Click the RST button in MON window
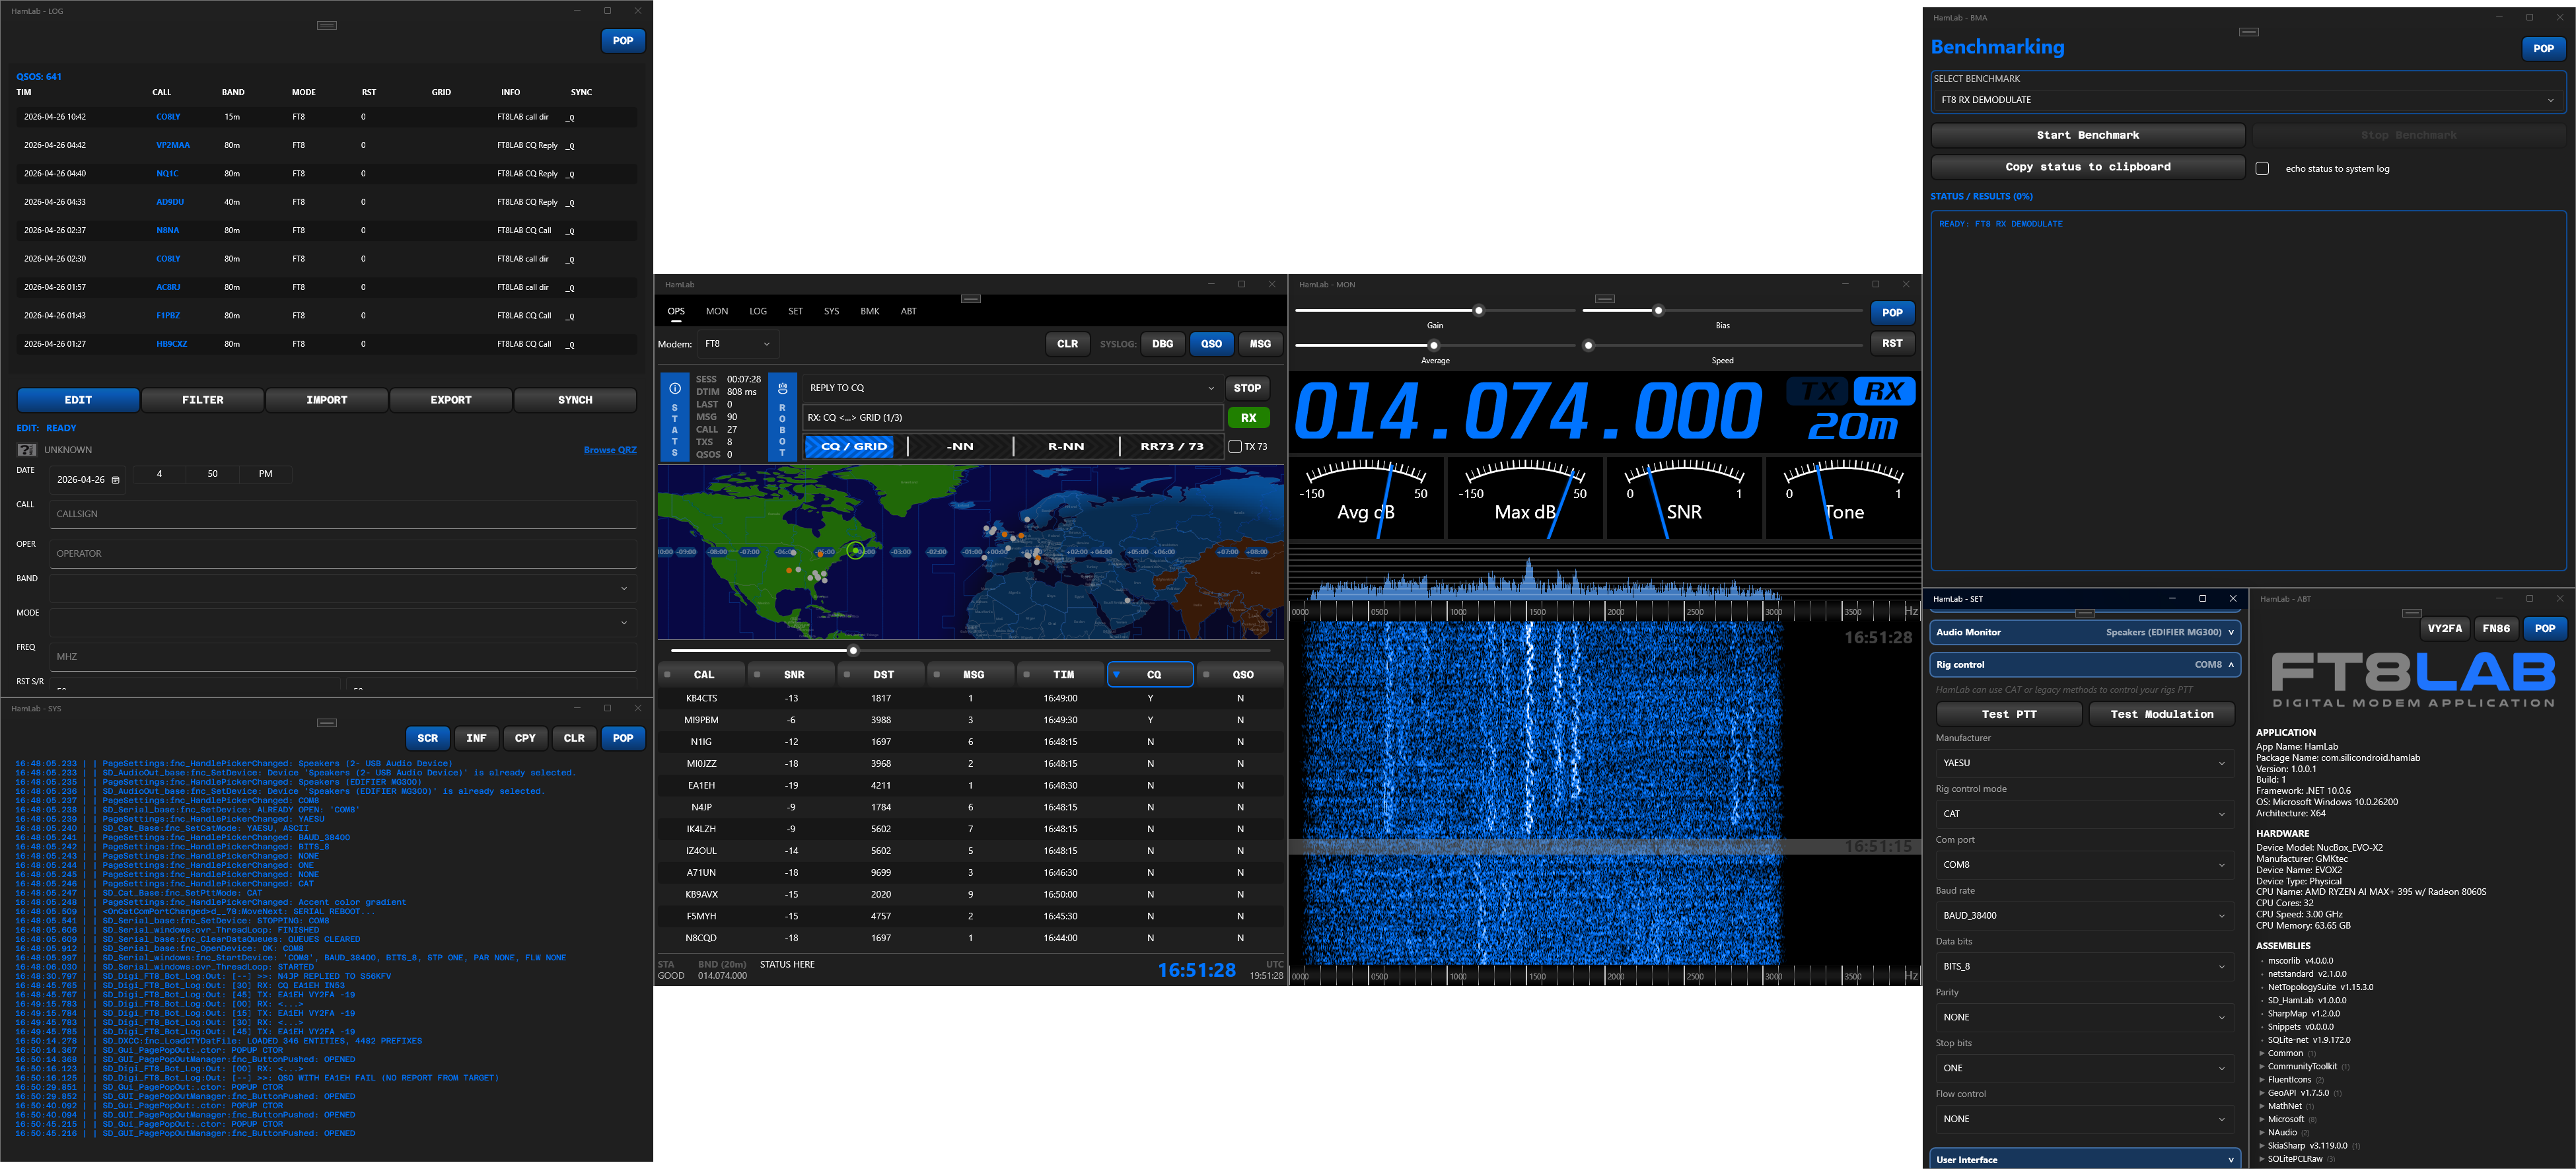 point(1892,343)
